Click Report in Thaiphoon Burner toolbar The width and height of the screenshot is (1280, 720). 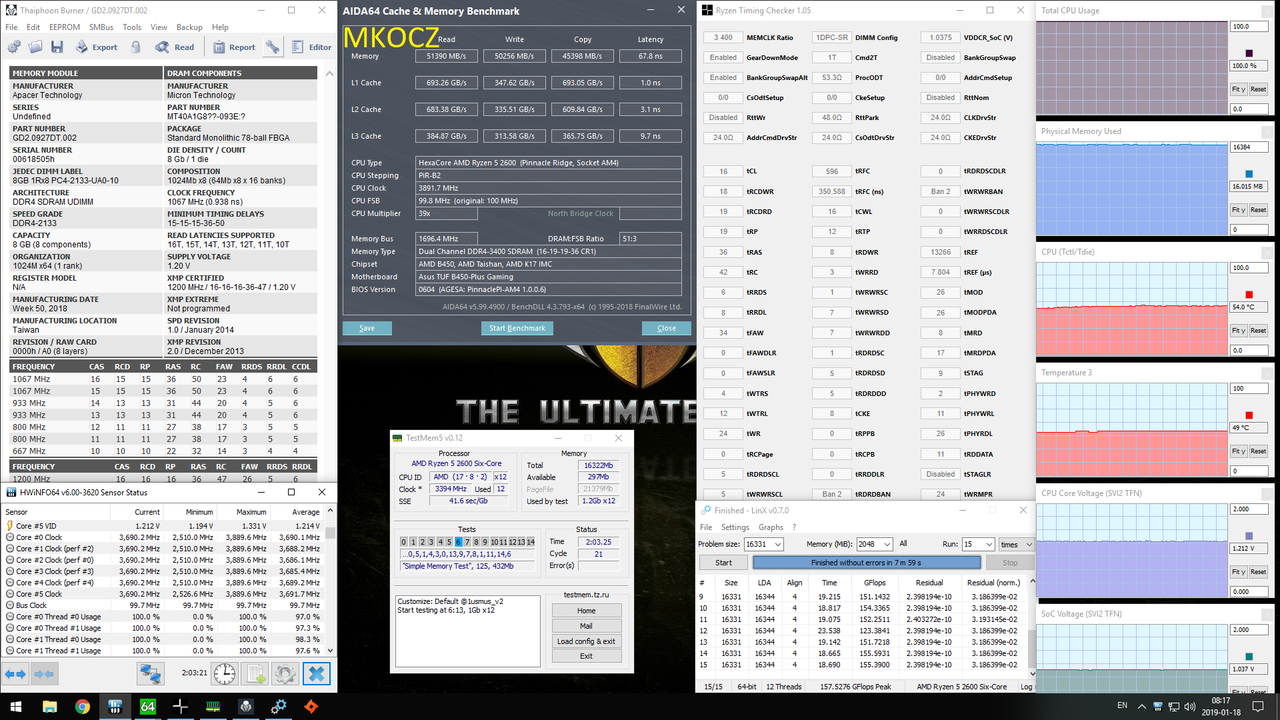pyautogui.click(x=233, y=47)
